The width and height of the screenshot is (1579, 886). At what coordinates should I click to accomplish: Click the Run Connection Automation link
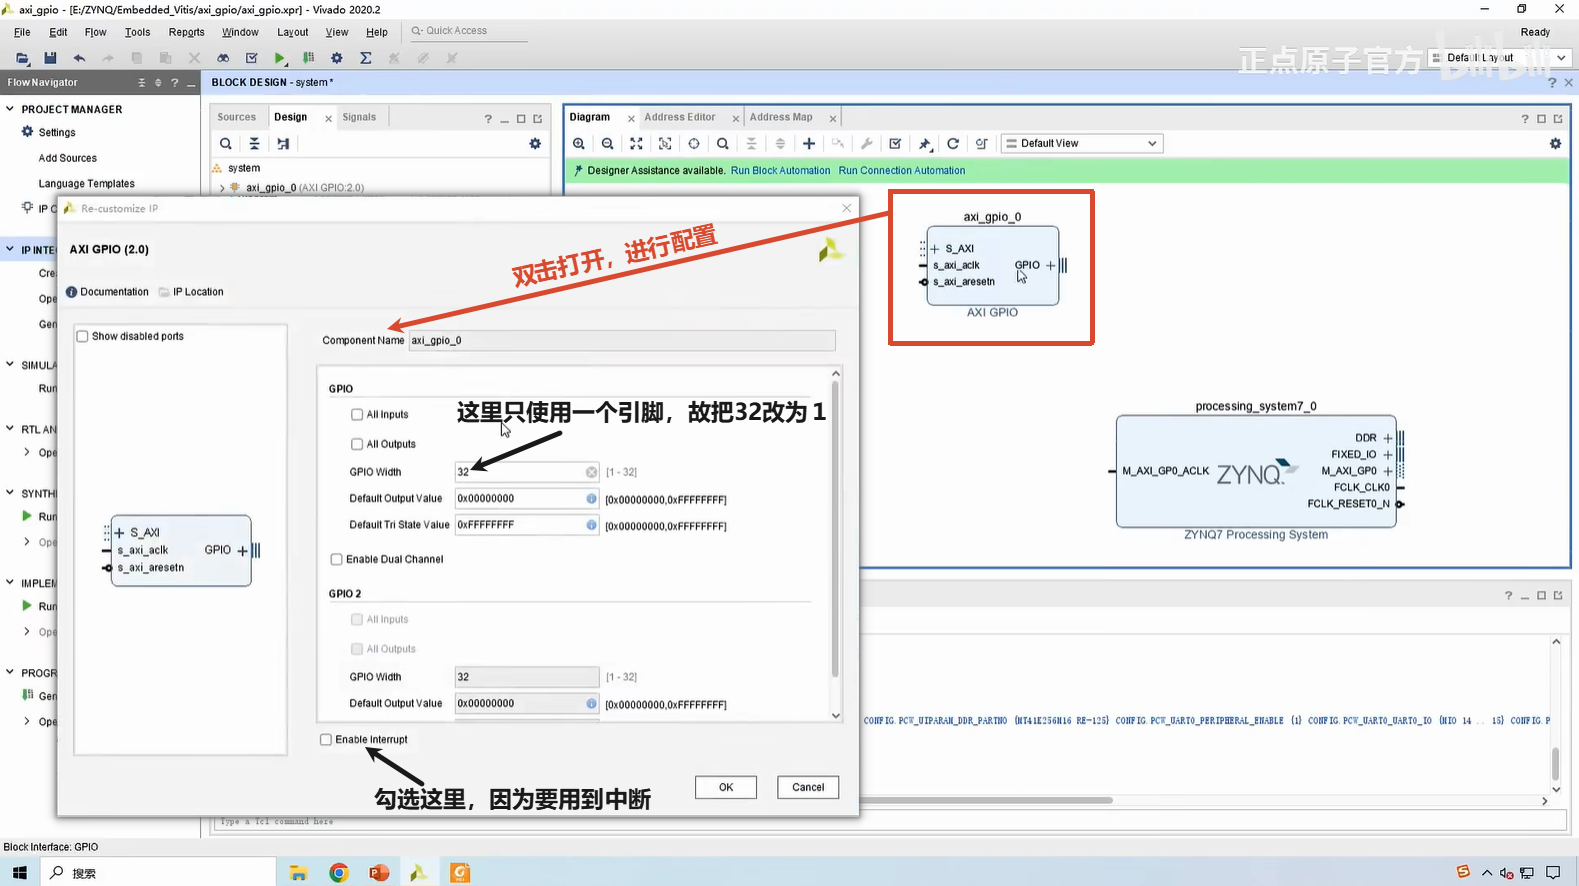click(902, 171)
